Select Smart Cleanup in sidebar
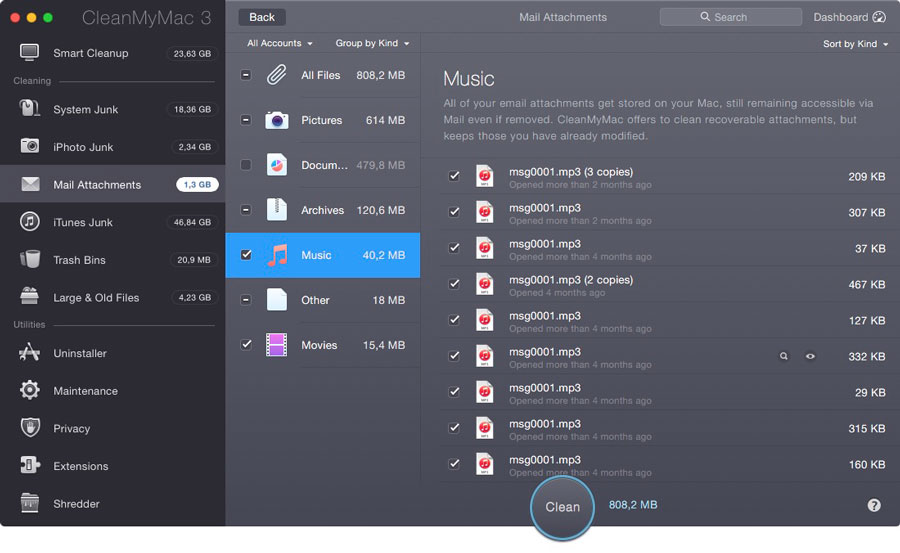900x553 pixels. (x=112, y=53)
